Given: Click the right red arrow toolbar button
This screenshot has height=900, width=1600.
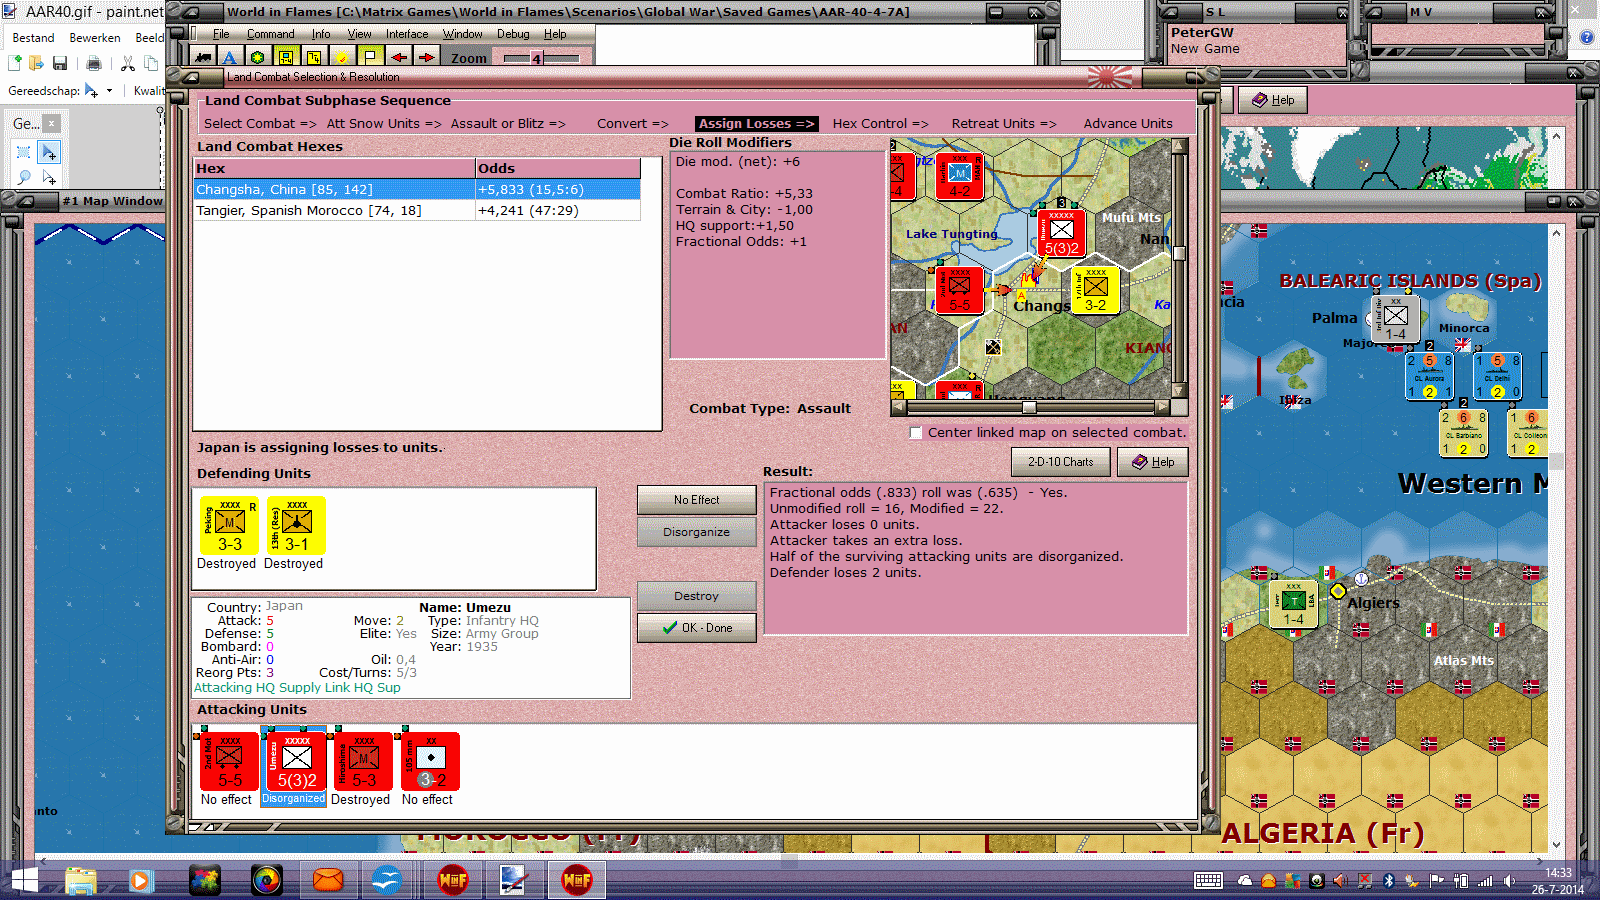Looking at the screenshot, I should tap(427, 57).
